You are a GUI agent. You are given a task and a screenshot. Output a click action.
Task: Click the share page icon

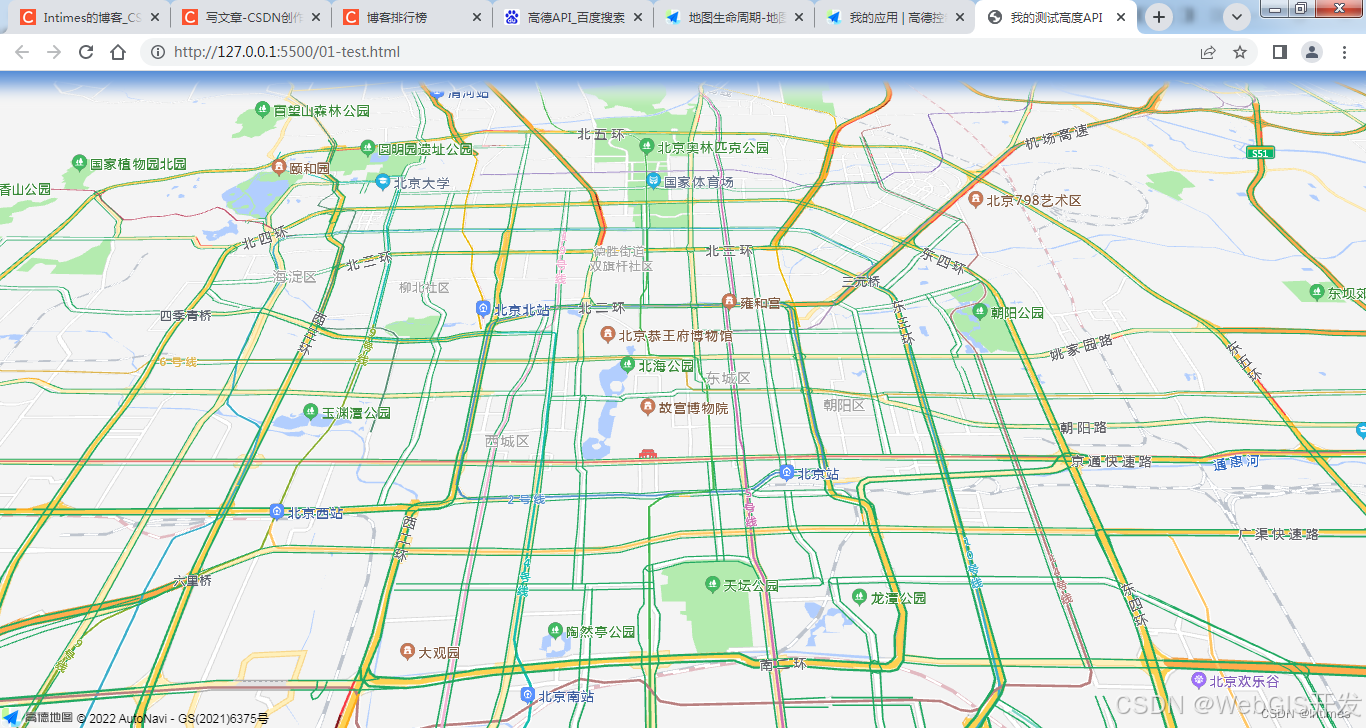pos(1208,52)
